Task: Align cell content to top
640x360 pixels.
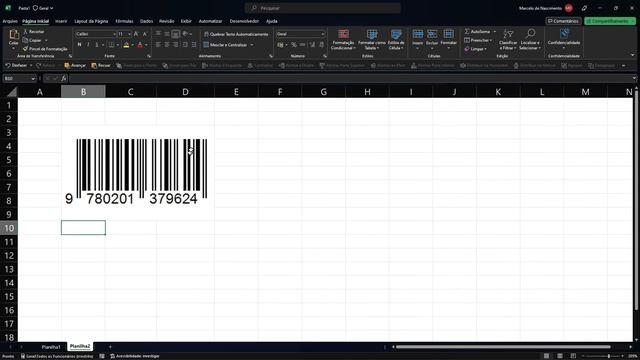Action: [x=158, y=34]
